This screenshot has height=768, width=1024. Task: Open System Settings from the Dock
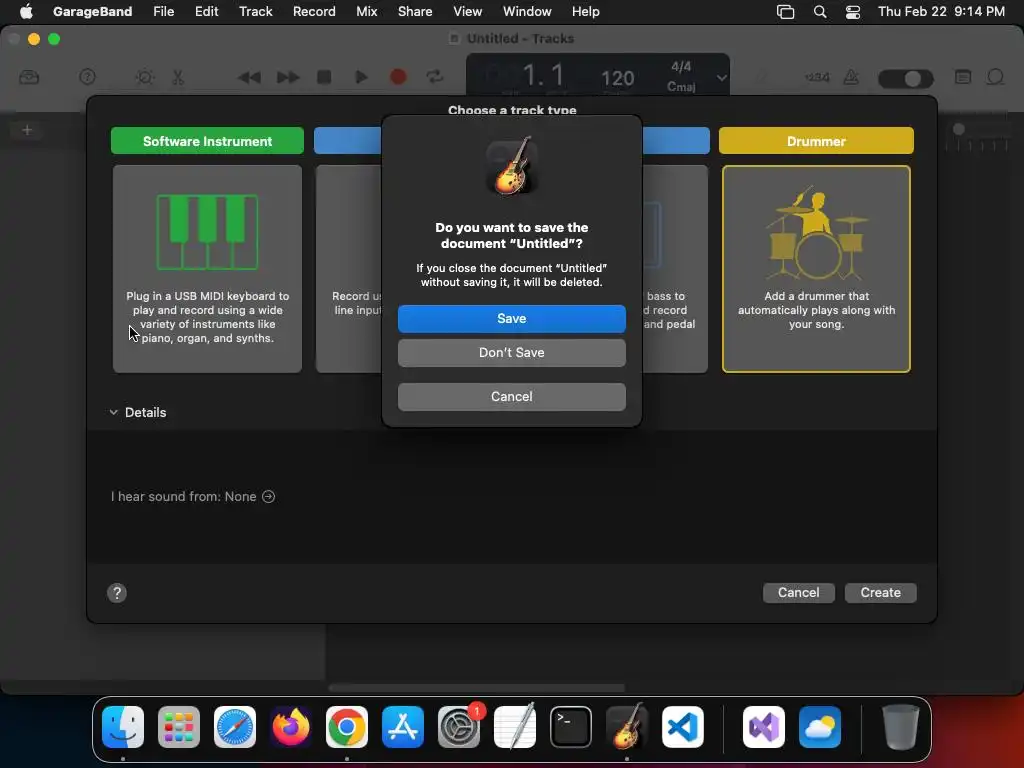point(458,727)
